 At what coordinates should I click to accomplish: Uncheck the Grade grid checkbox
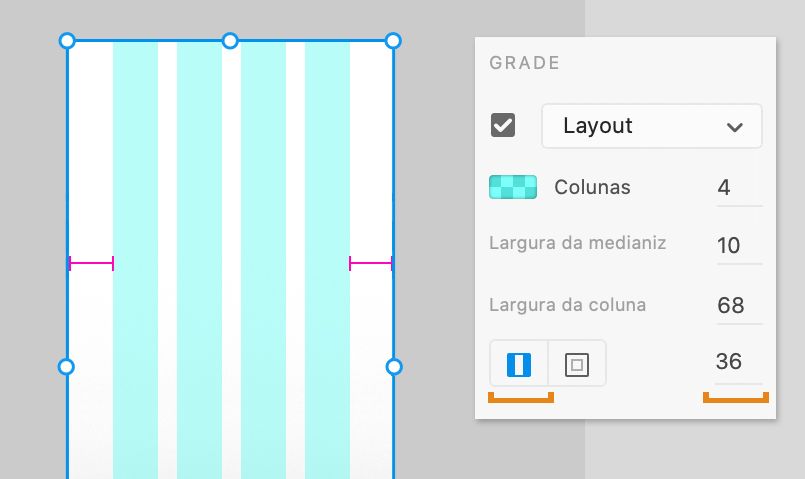tap(503, 126)
